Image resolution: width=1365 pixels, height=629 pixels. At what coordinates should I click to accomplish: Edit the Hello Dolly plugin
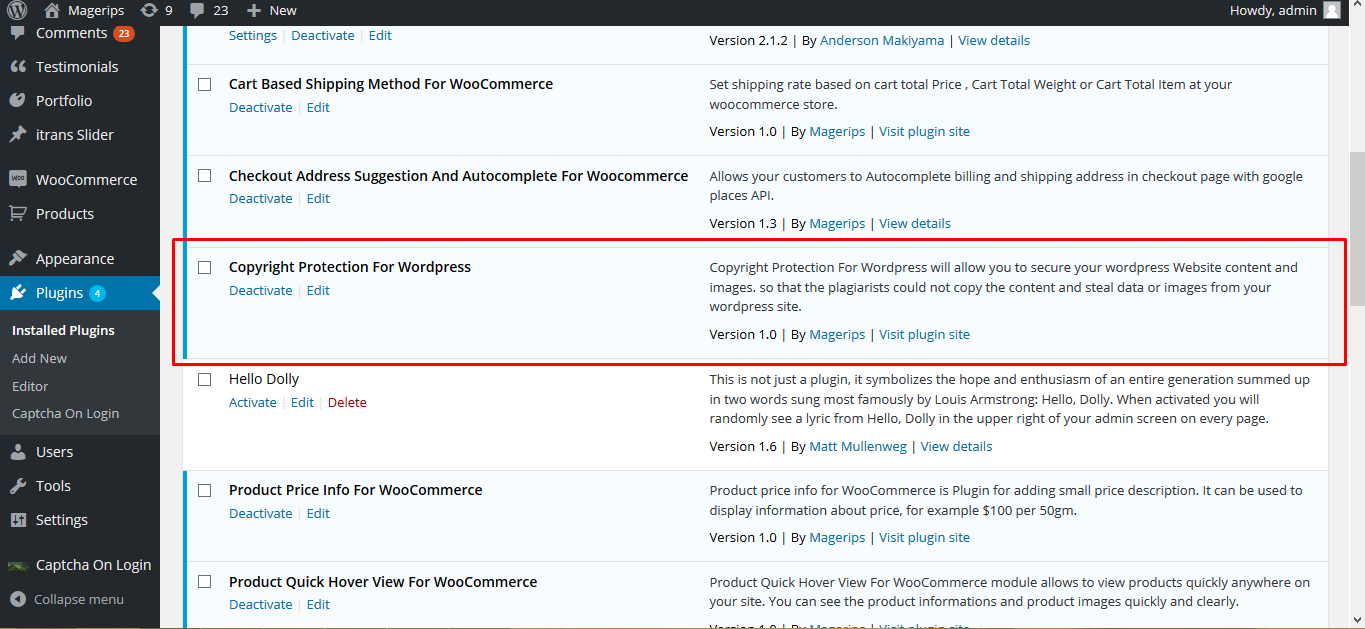click(x=302, y=402)
